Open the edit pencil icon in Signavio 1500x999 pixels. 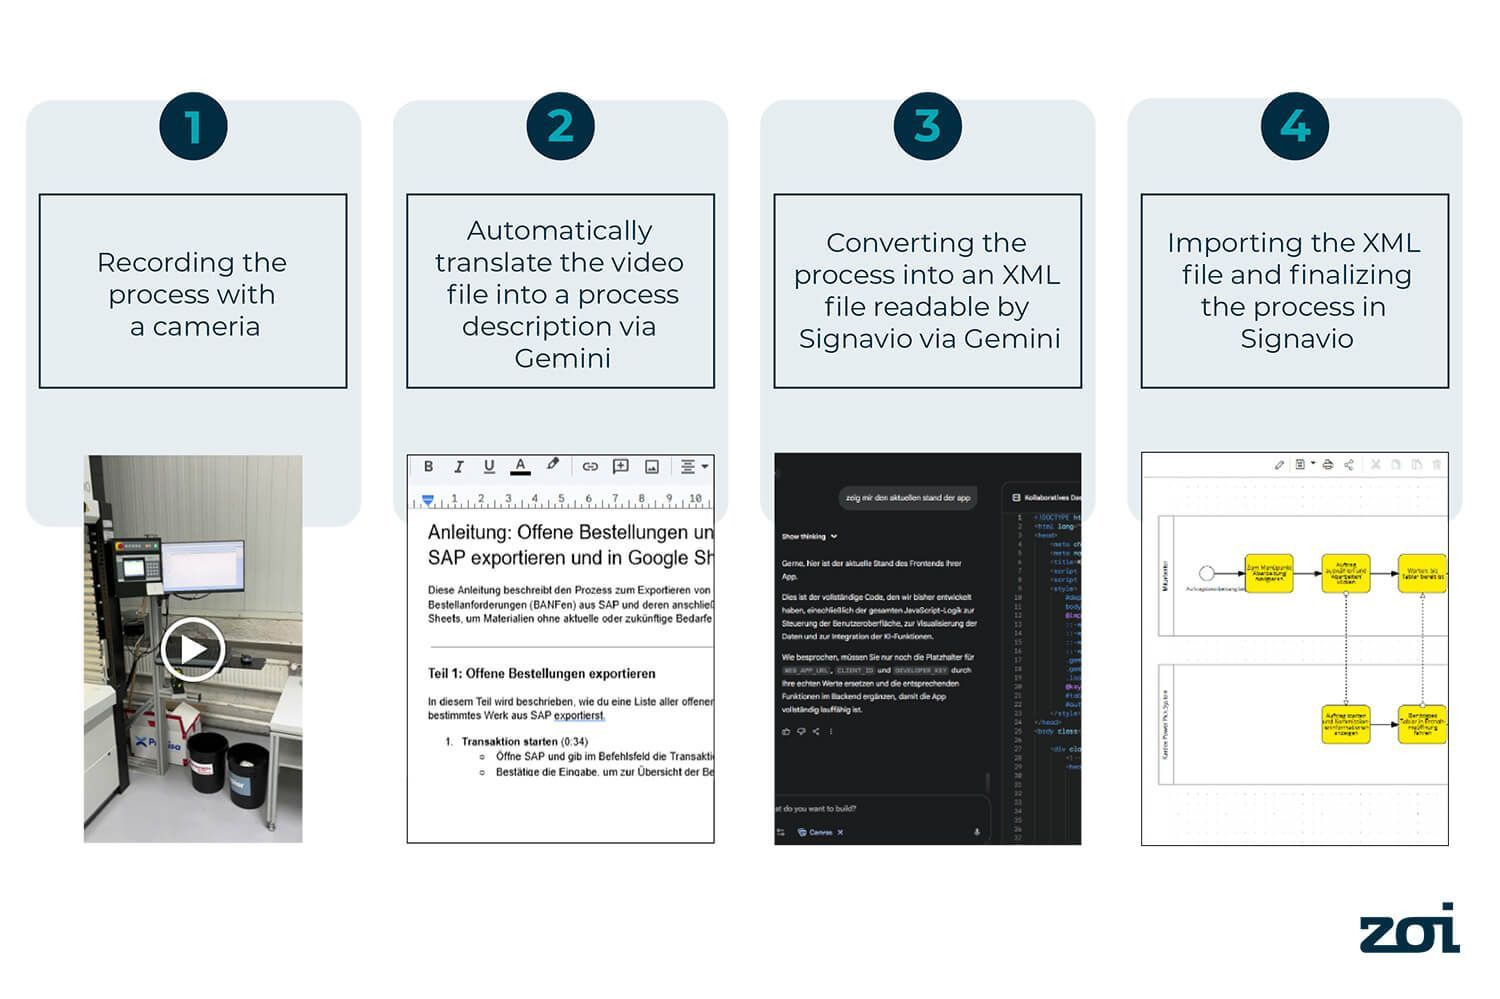[x=1280, y=464]
